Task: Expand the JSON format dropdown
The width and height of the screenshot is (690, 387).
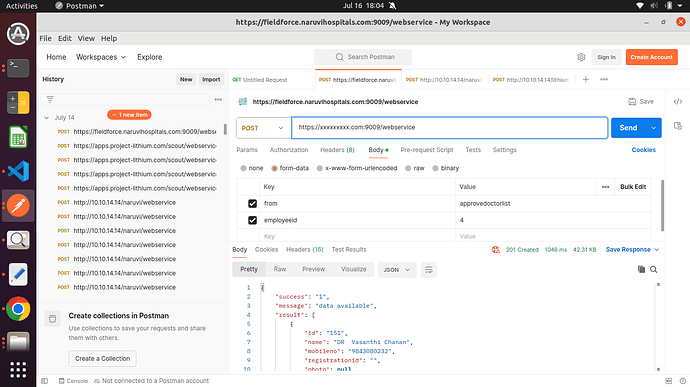Action: [397, 269]
